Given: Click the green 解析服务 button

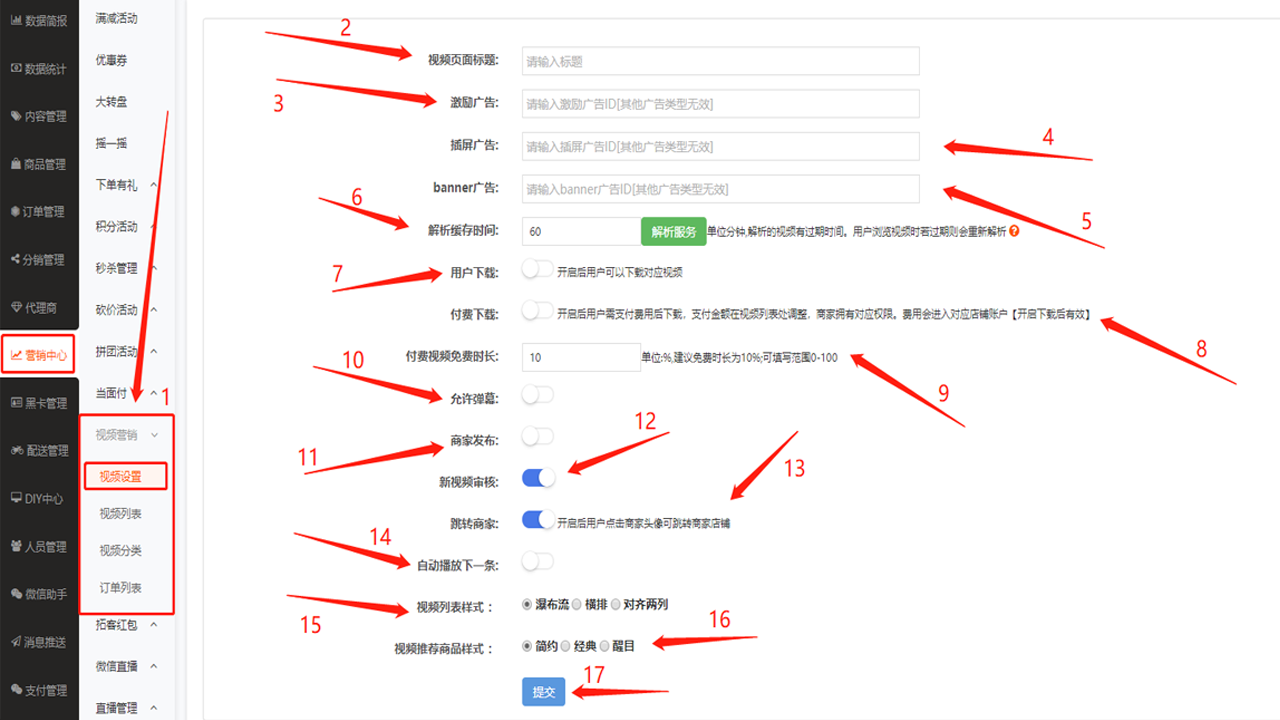Looking at the screenshot, I should point(673,231).
